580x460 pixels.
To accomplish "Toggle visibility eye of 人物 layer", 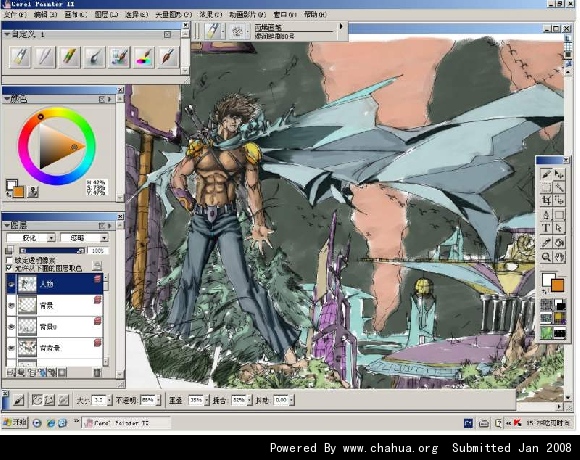I will (x=11, y=284).
